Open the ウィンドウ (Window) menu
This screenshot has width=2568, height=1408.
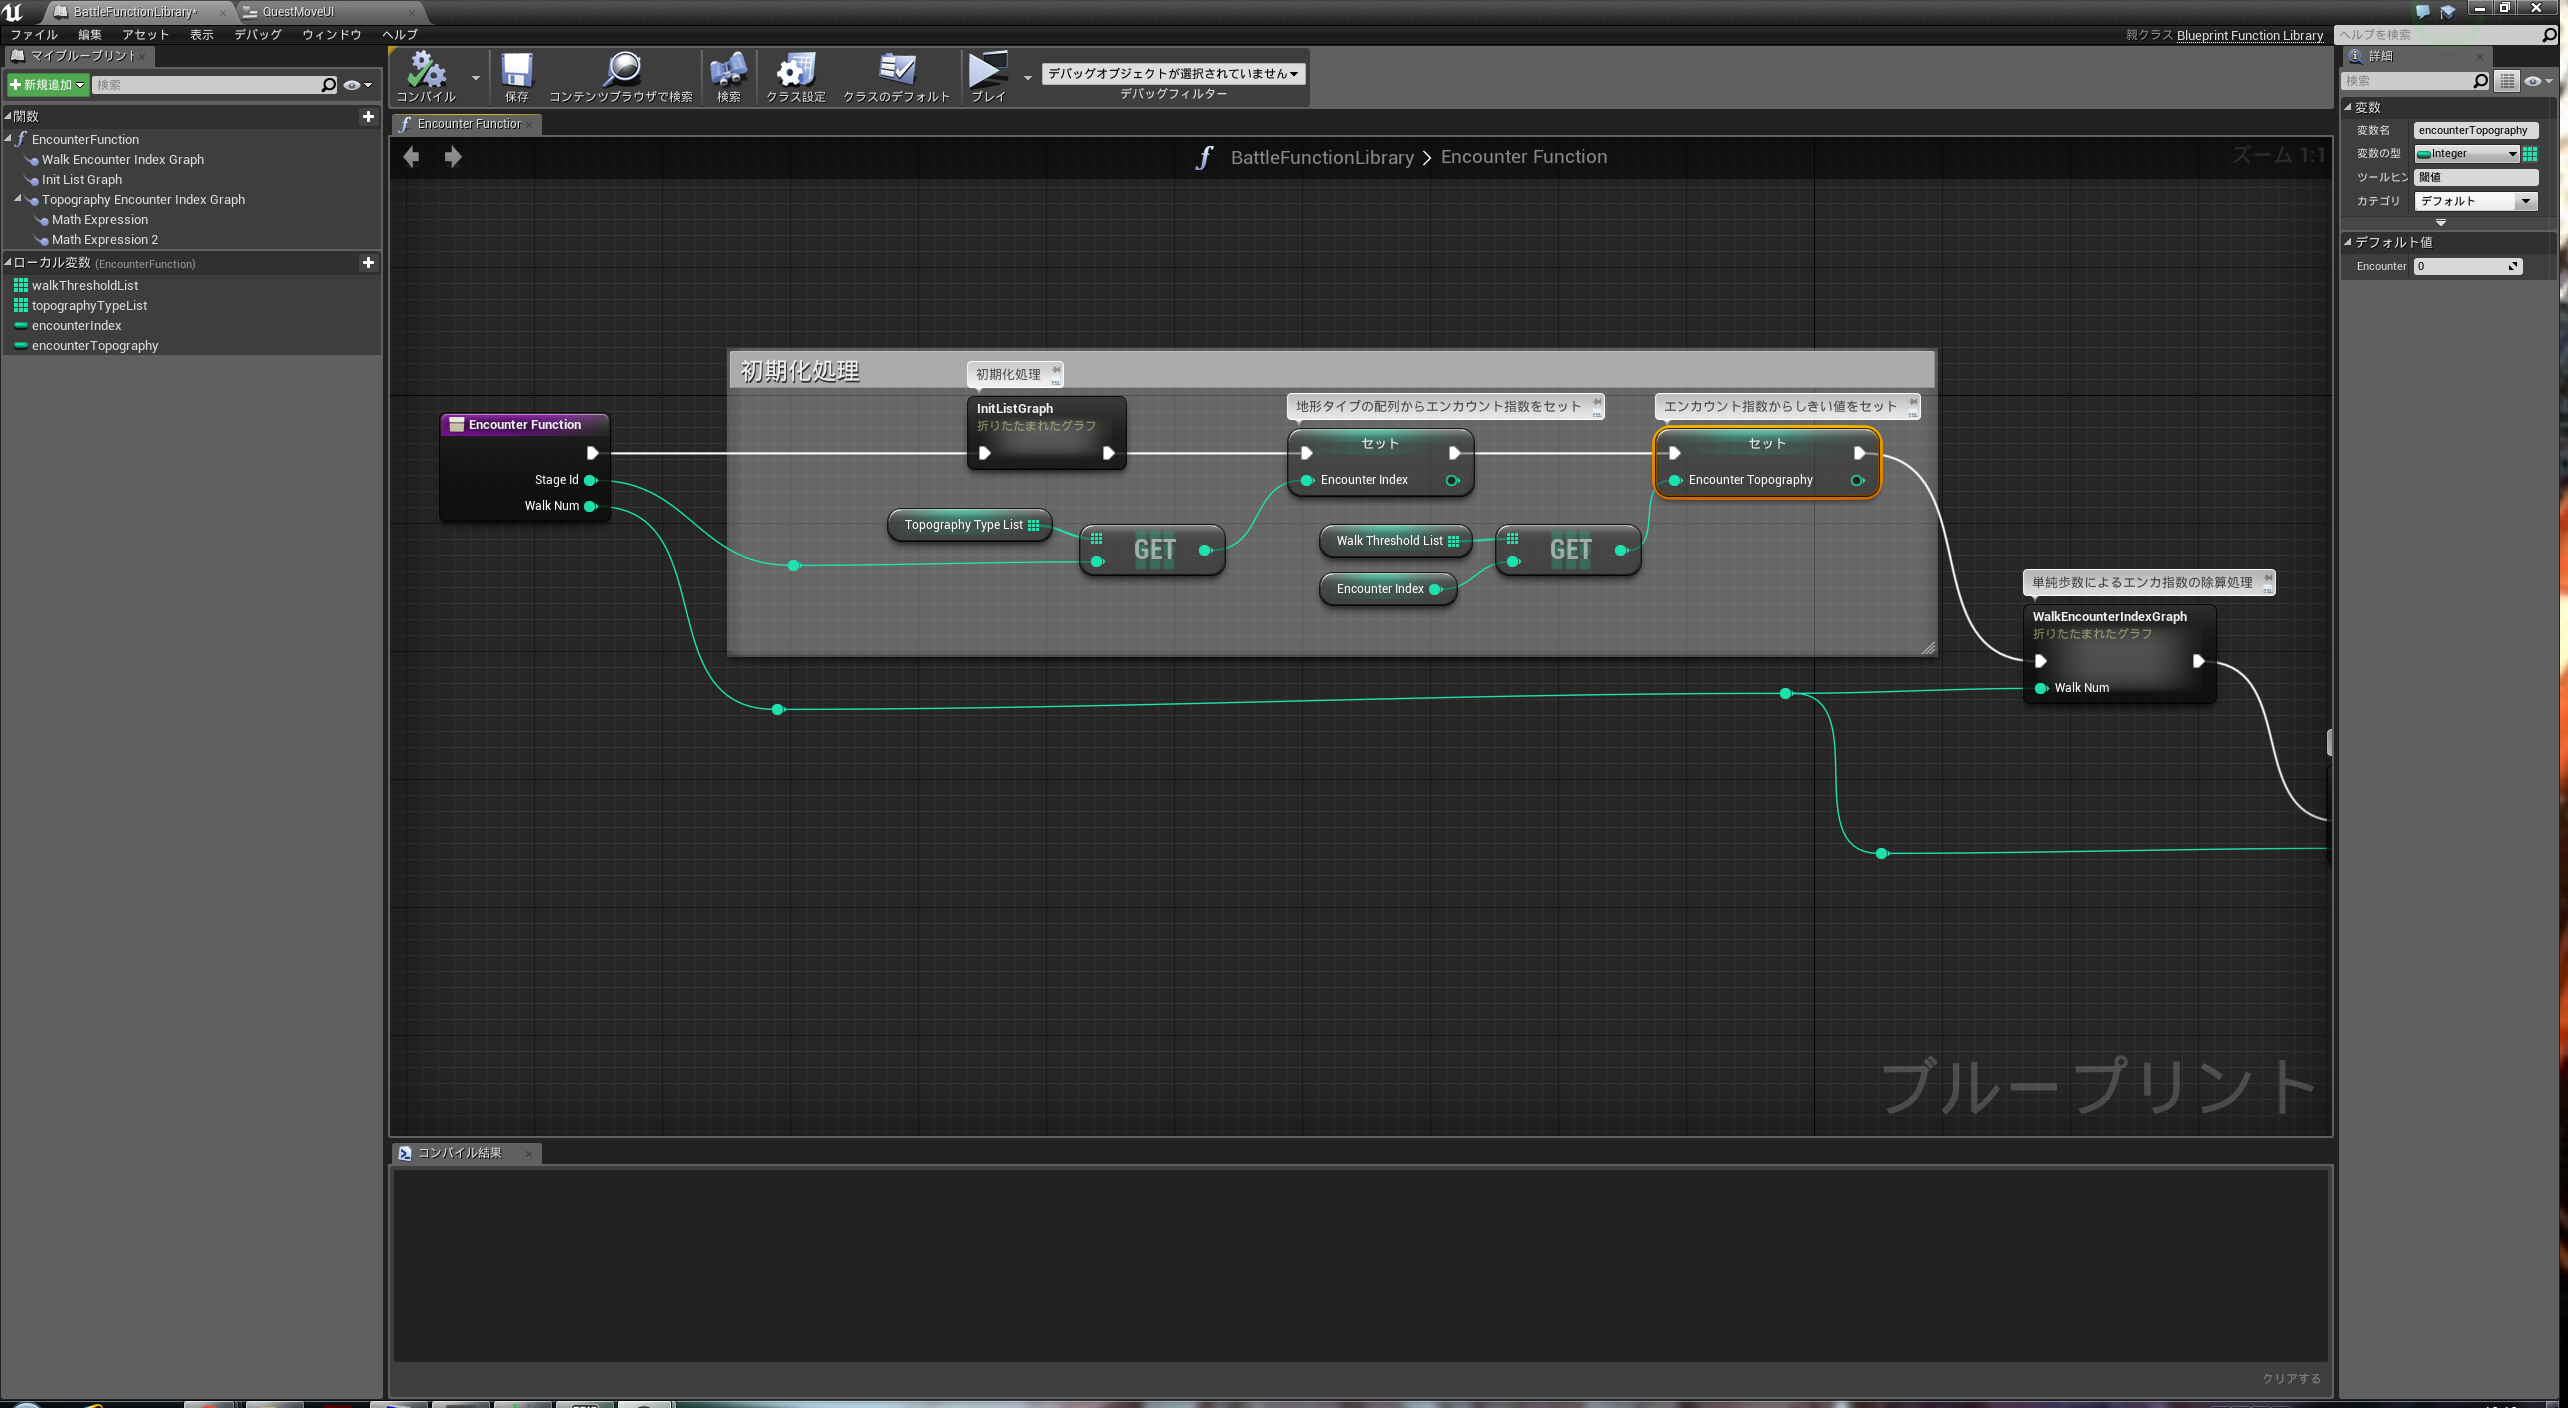pos(331,34)
